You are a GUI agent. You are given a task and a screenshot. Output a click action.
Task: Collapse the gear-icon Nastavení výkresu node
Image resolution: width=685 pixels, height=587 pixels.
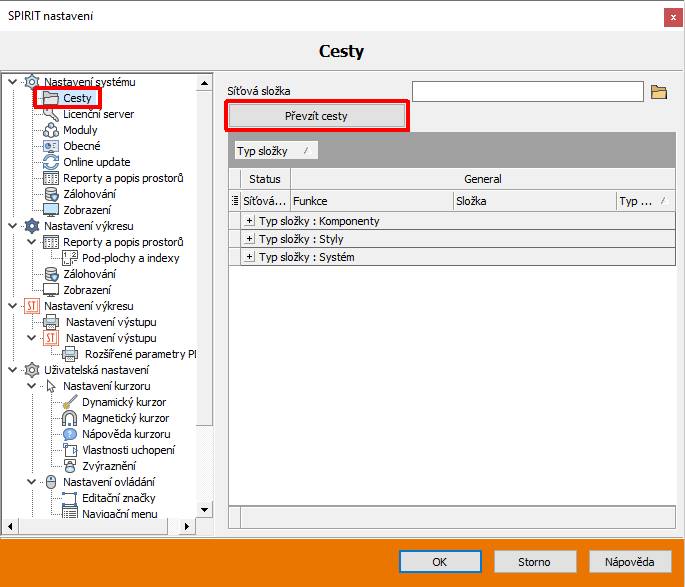pyautogui.click(x=13, y=226)
